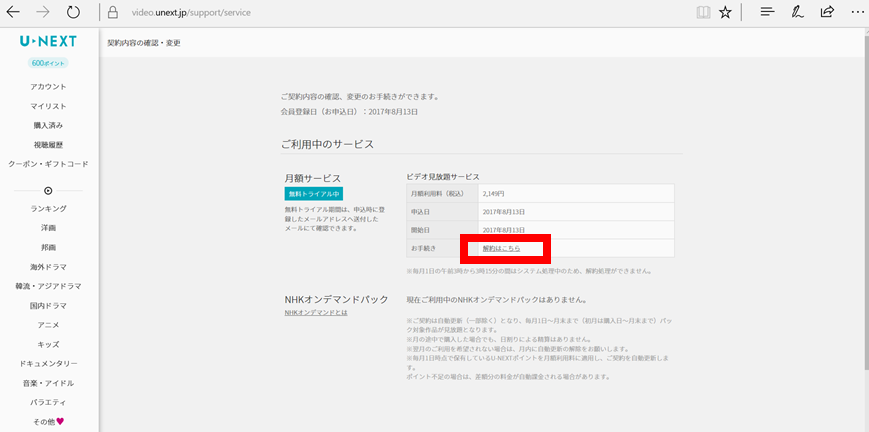Viewport: 869px width, 432px height.
Task: Select 海外ドラマ category
Action: point(48,267)
